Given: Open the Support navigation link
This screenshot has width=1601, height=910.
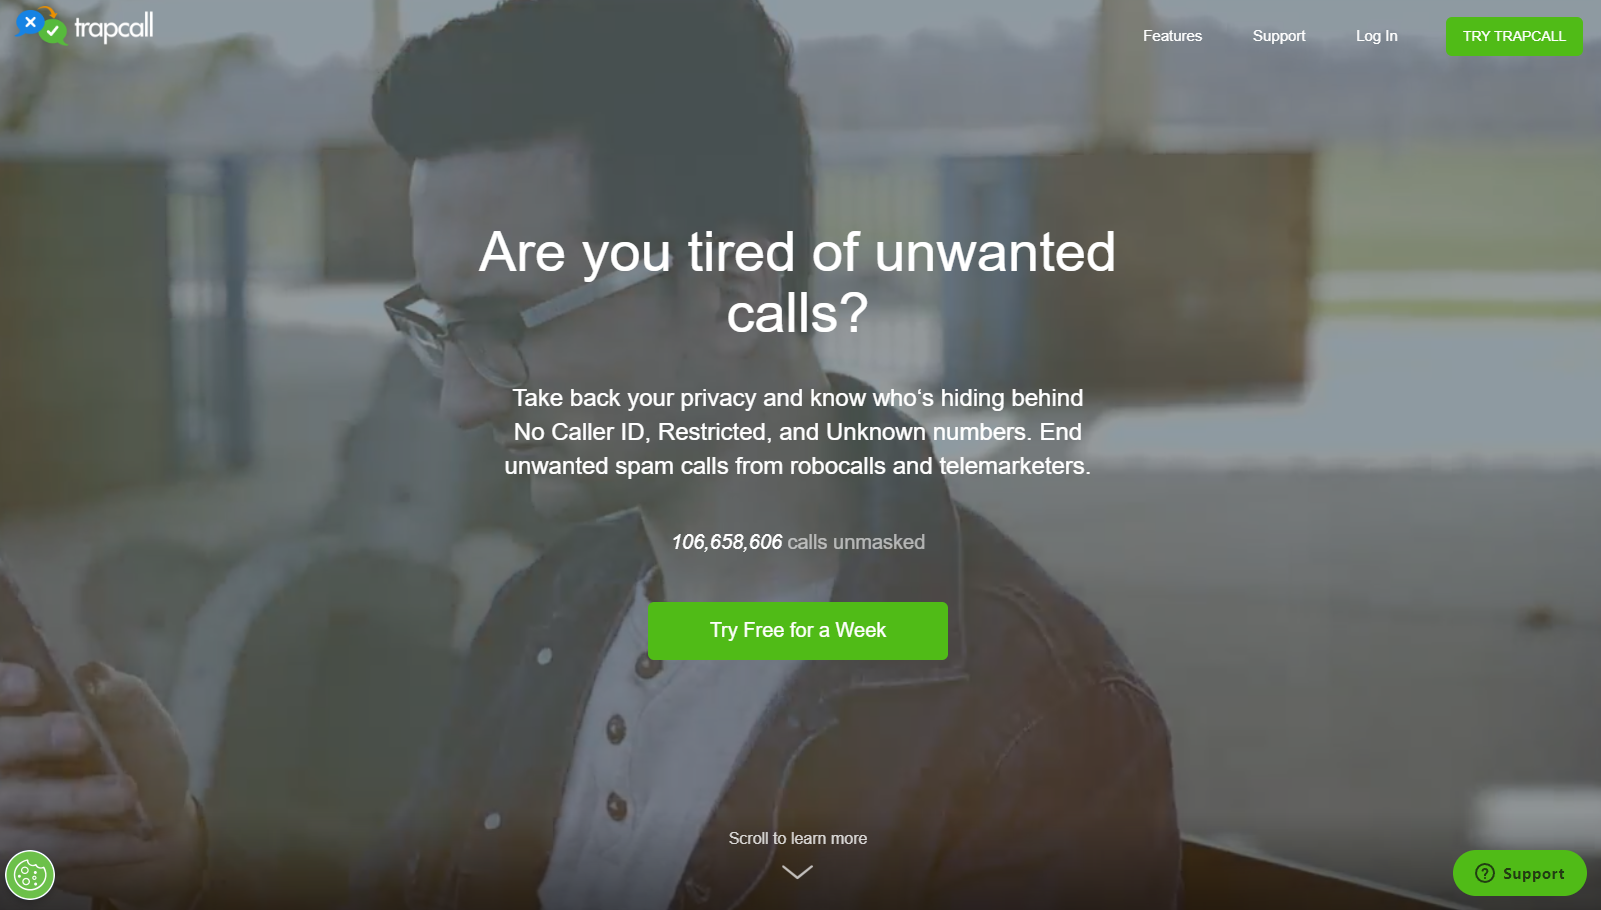Looking at the screenshot, I should coord(1279,36).
